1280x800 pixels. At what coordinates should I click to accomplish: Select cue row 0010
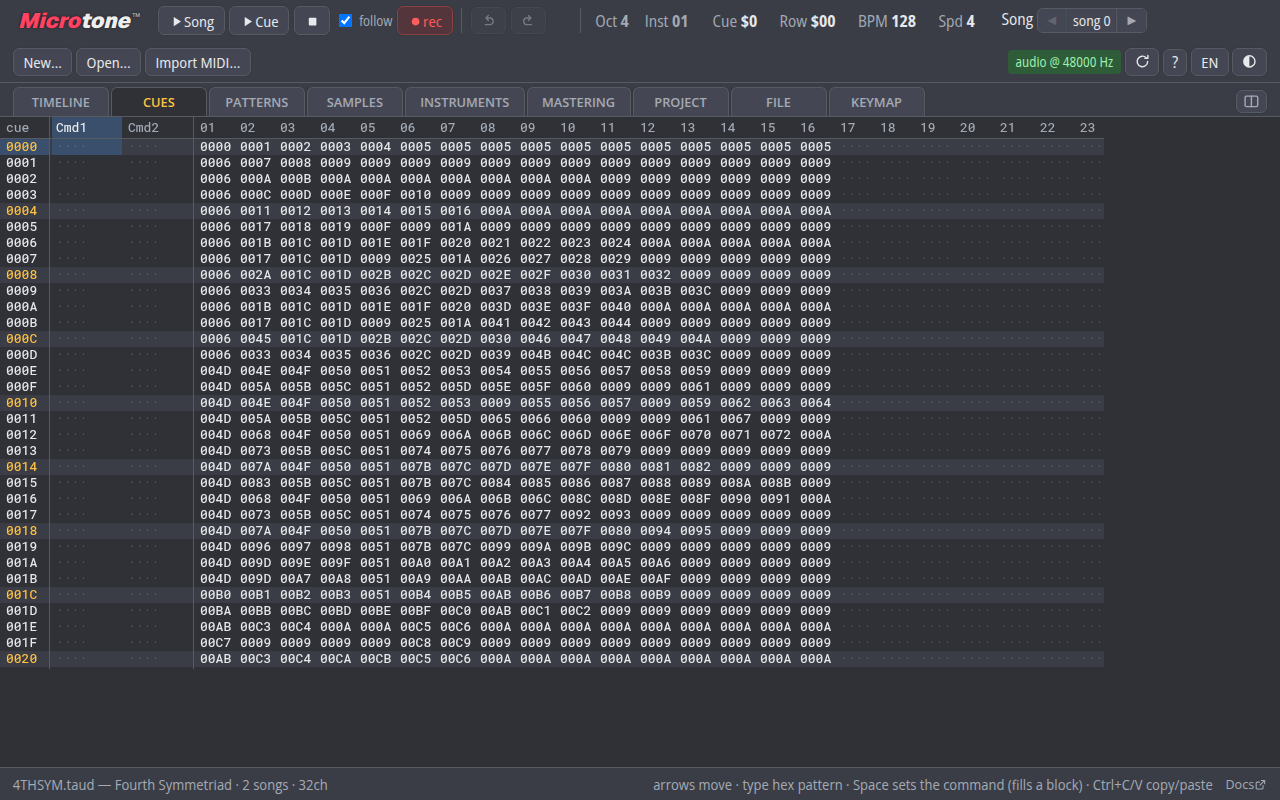pos(22,403)
